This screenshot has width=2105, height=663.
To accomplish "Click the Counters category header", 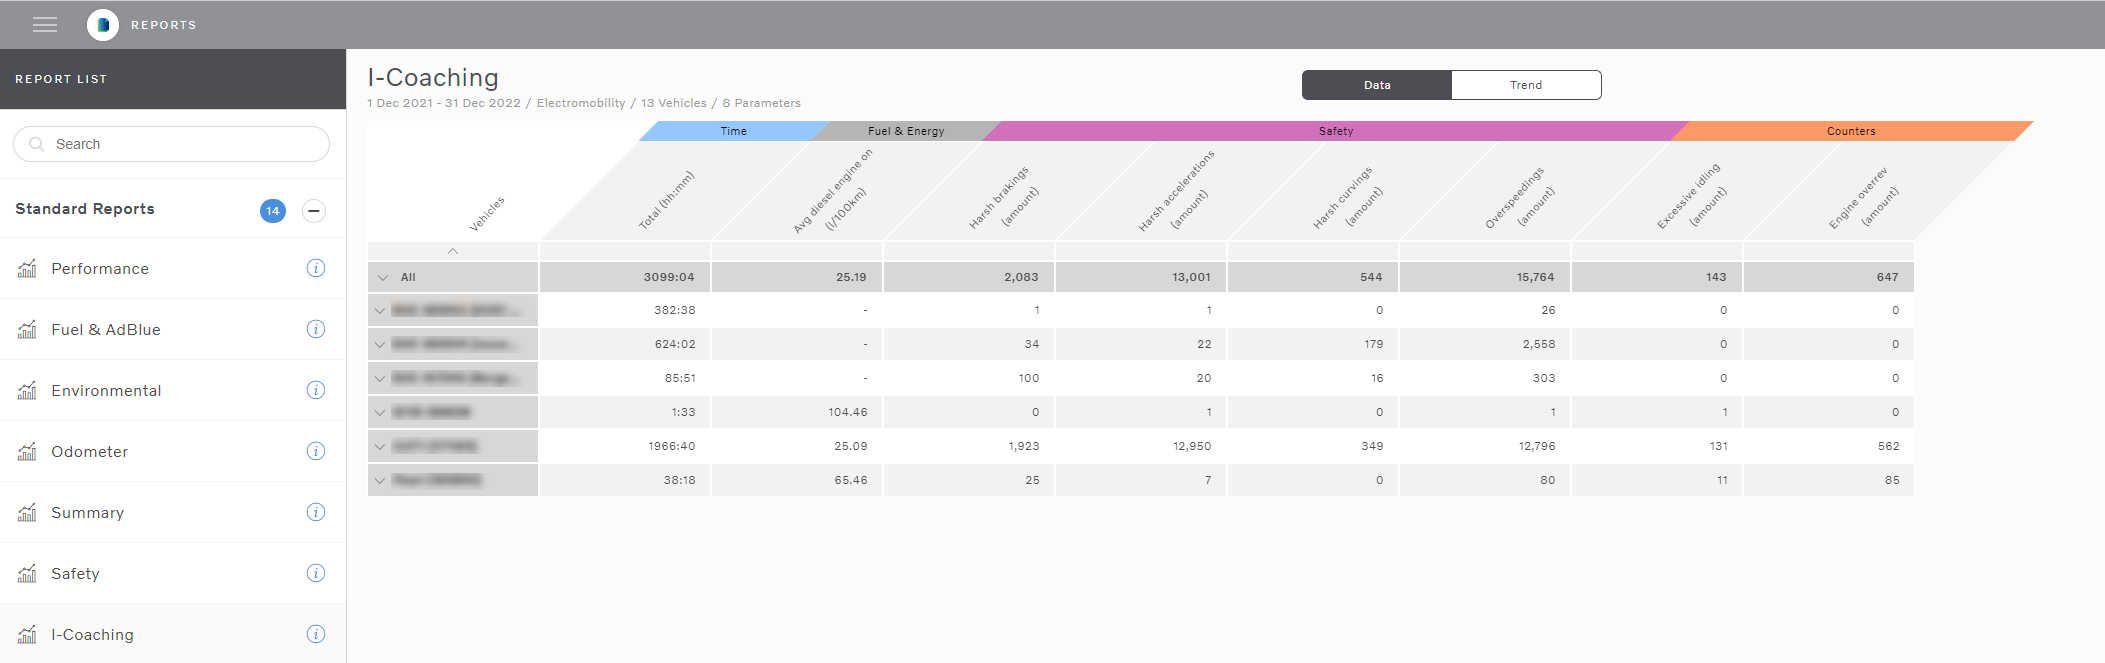I will point(1851,131).
